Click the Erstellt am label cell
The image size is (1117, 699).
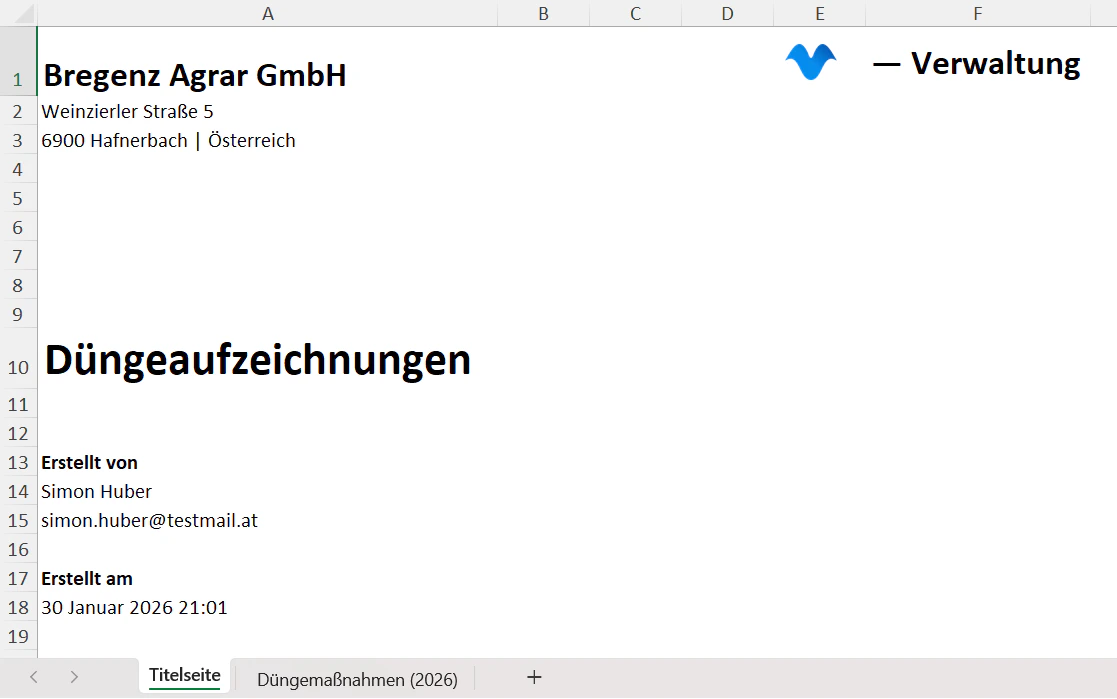[x=86, y=578]
